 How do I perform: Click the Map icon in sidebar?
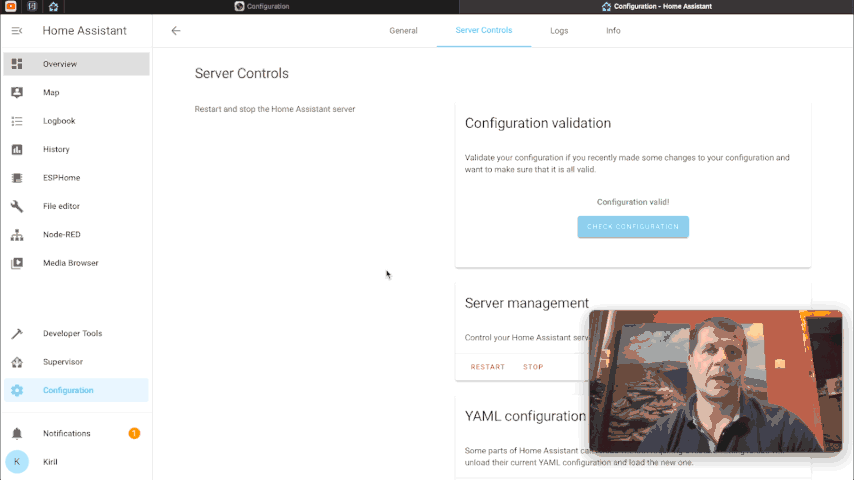(17, 92)
